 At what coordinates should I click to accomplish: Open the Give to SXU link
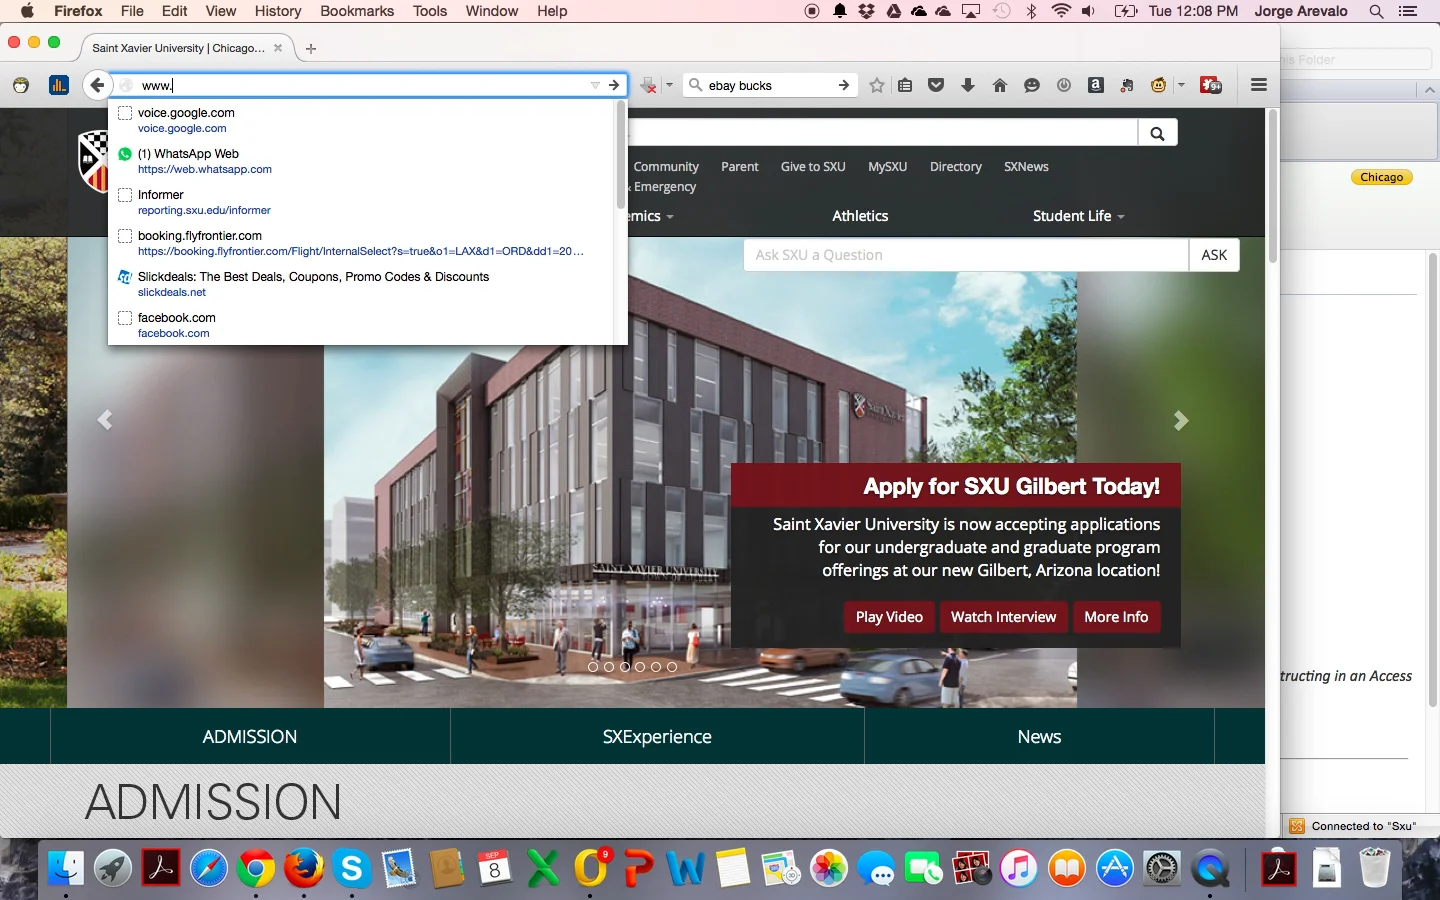(813, 167)
